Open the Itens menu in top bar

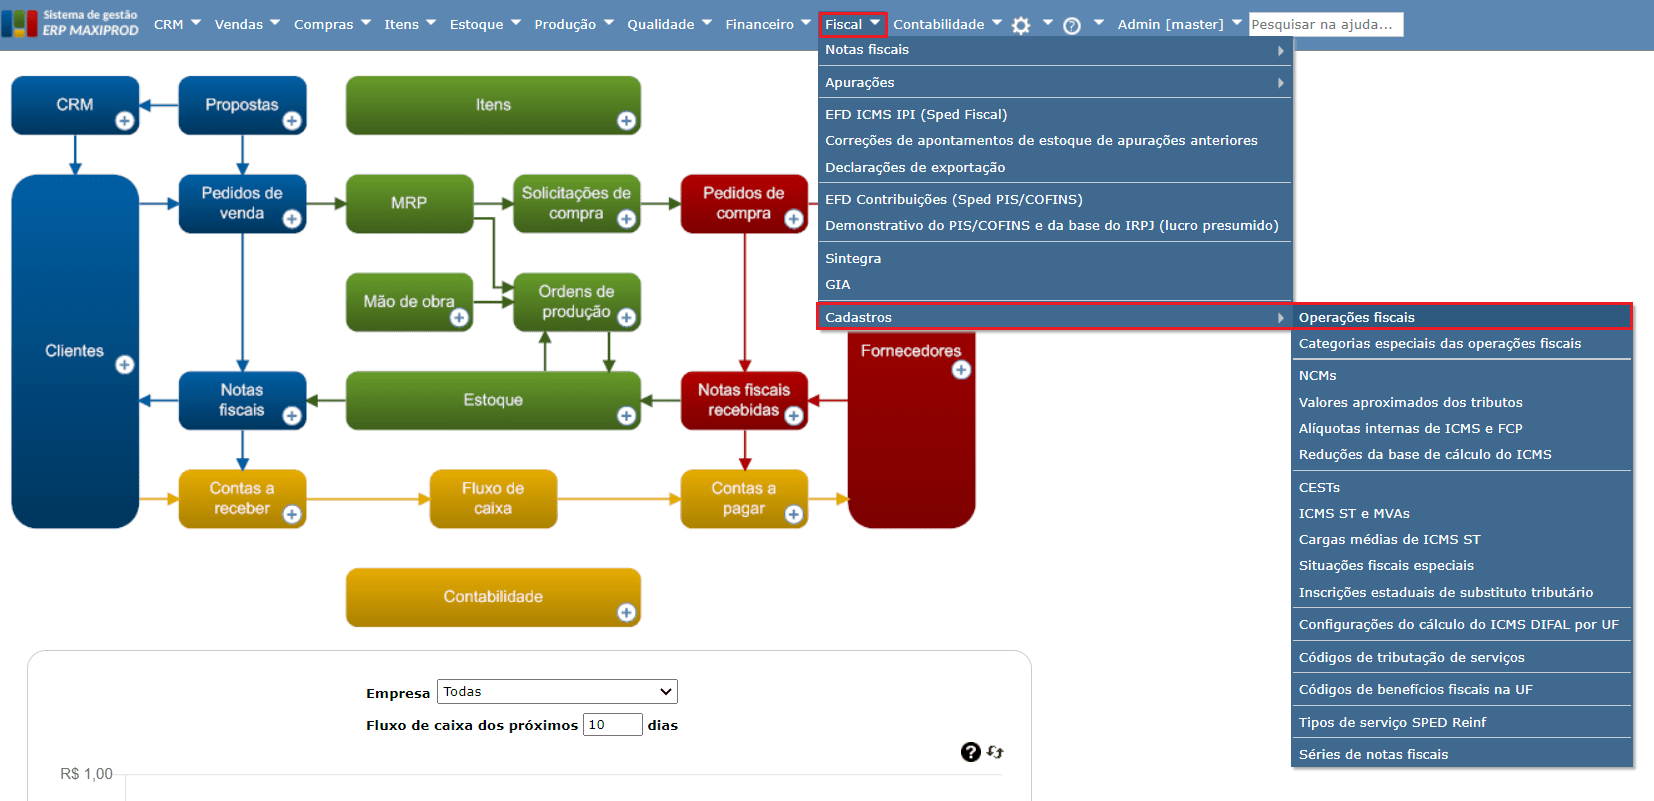(410, 24)
